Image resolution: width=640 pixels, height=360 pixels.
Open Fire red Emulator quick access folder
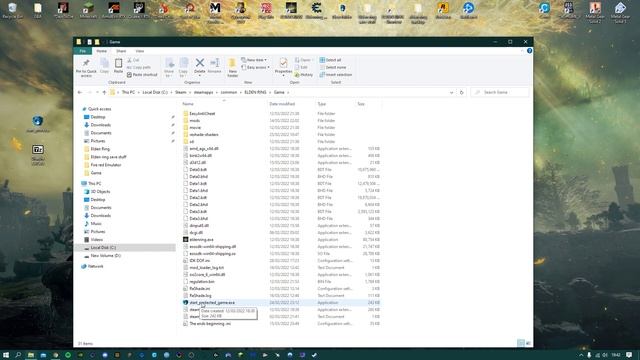click(x=106, y=165)
